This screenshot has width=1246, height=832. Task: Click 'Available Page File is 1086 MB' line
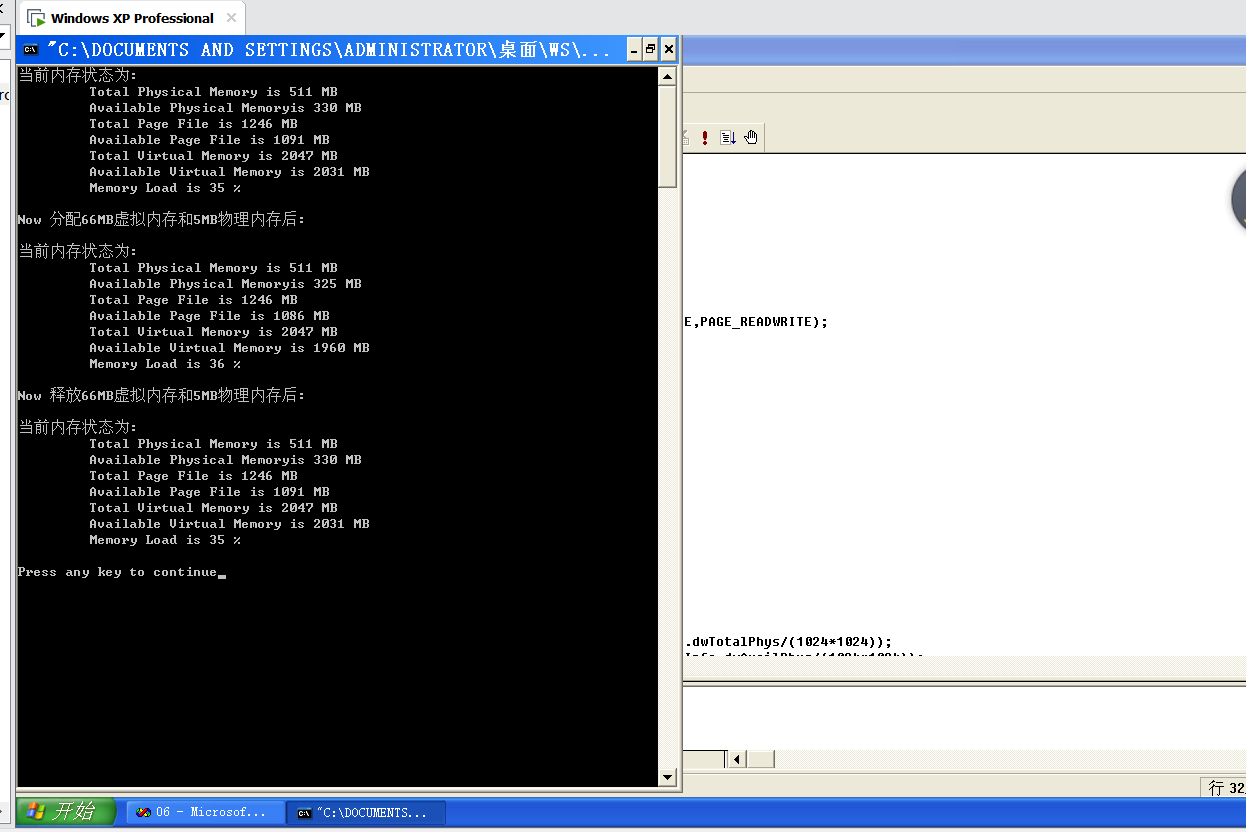(209, 316)
